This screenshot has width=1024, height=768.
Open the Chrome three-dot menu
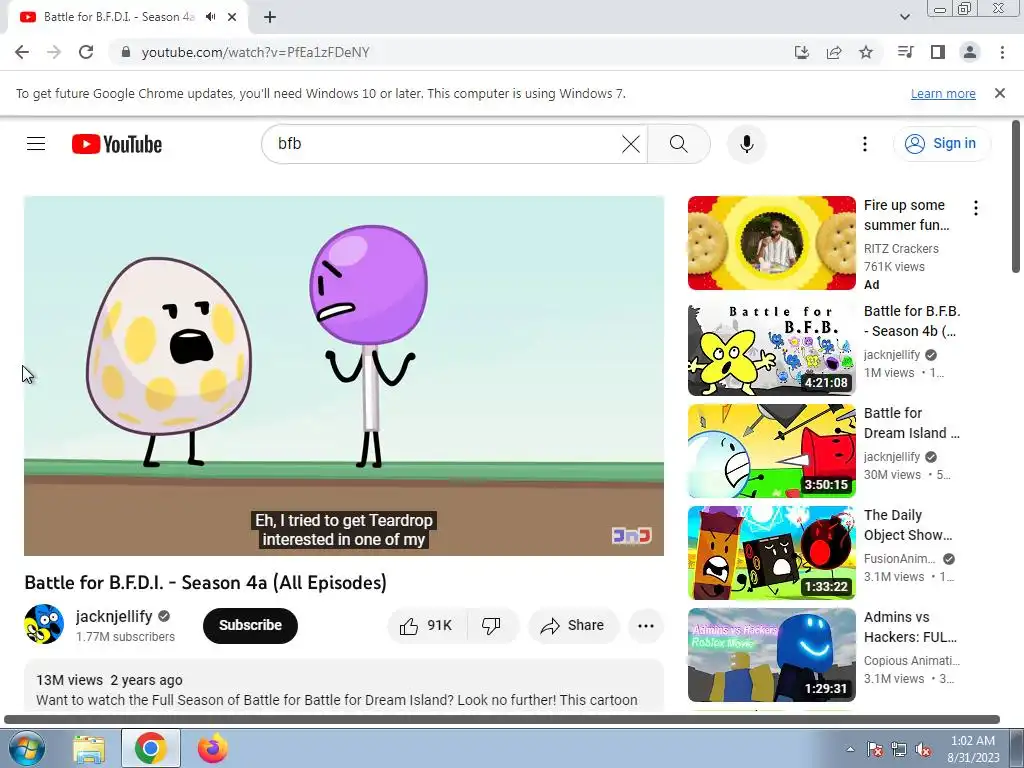(1002, 52)
